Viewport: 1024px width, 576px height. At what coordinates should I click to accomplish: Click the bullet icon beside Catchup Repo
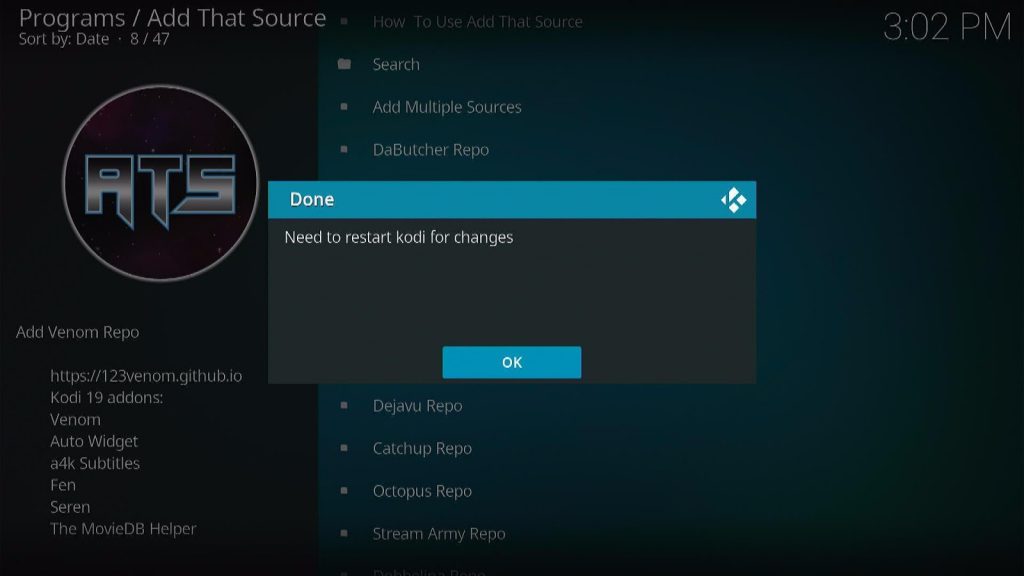pos(344,448)
